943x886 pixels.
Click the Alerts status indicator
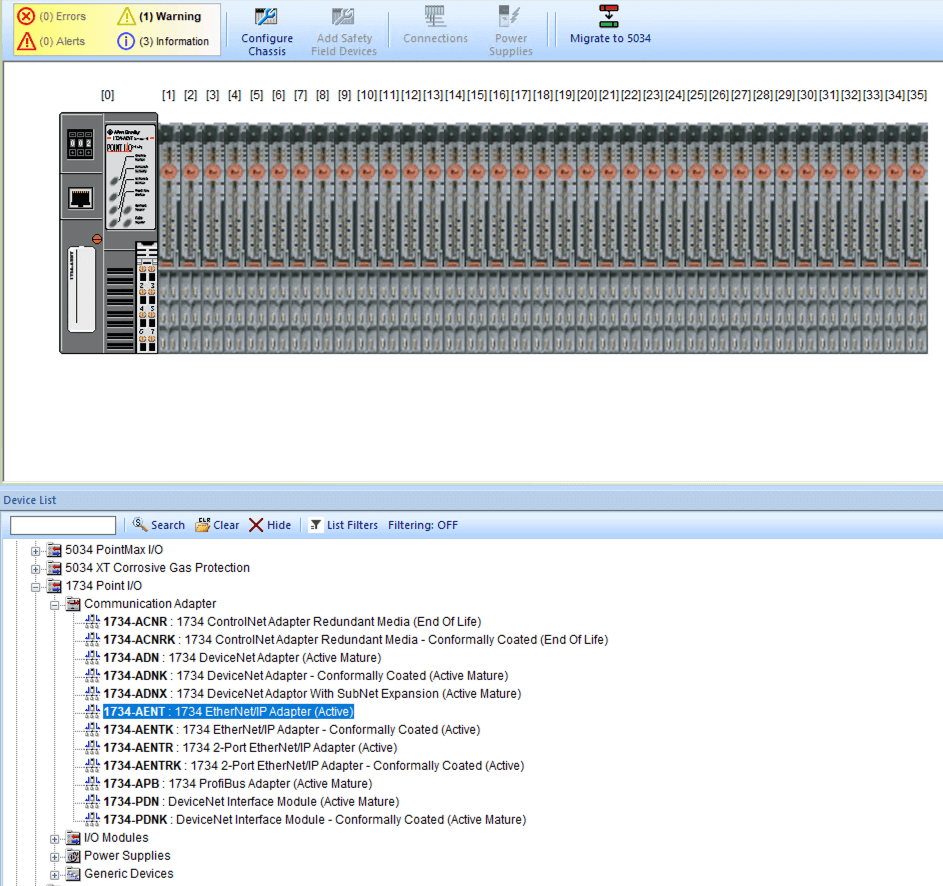27,42
